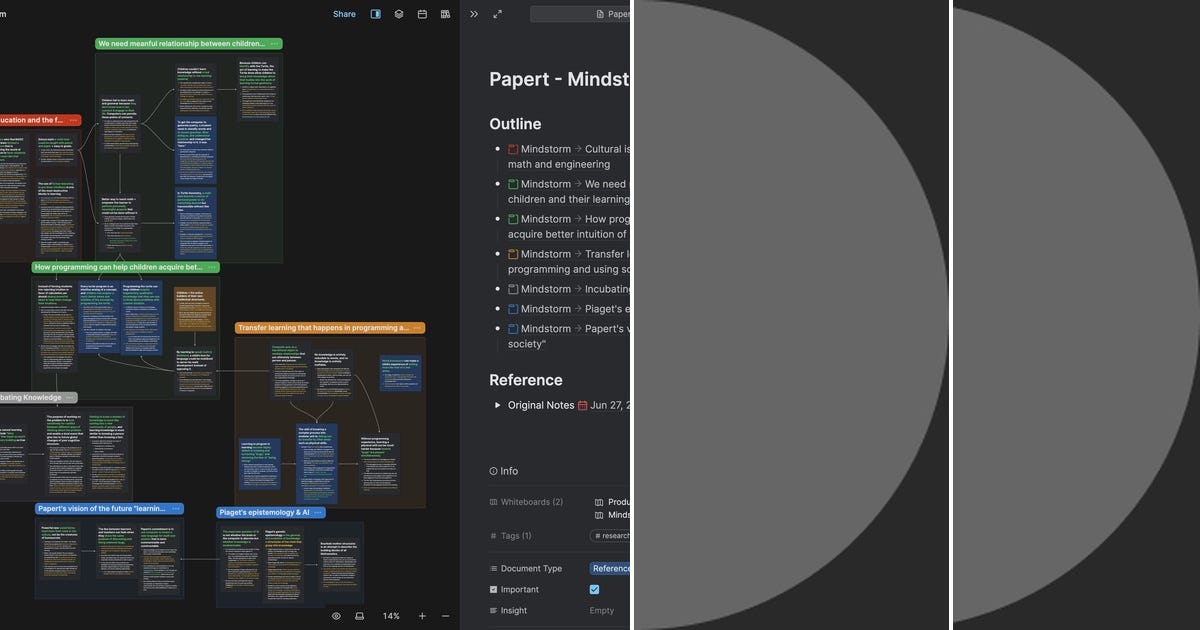This screenshot has width=1200, height=630.
Task: Open the options menu on the 'We need meanful relationship' group
Action: pyautogui.click(x=274, y=44)
